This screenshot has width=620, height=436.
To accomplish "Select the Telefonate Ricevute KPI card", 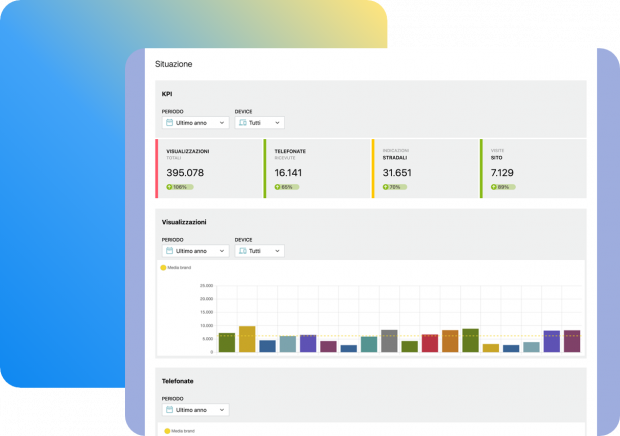I will tap(317, 166).
